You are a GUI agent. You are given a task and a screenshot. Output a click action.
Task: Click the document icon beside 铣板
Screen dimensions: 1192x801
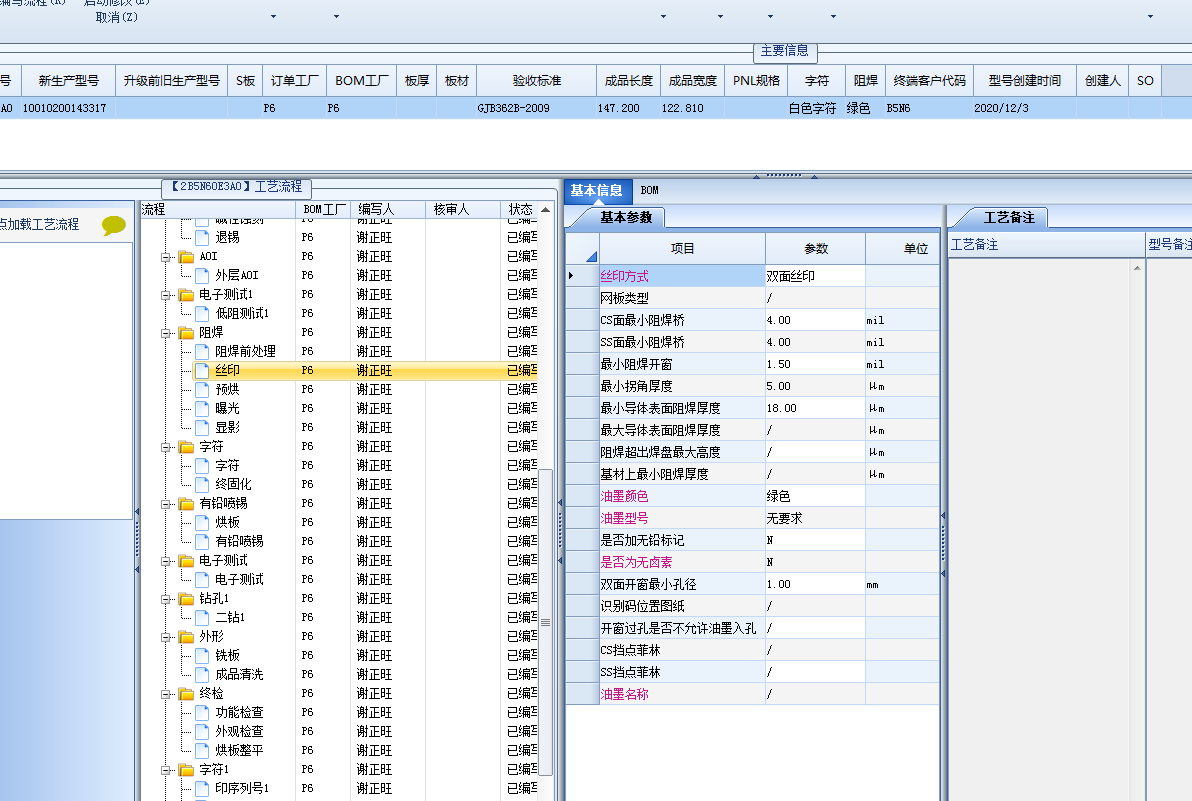202,655
